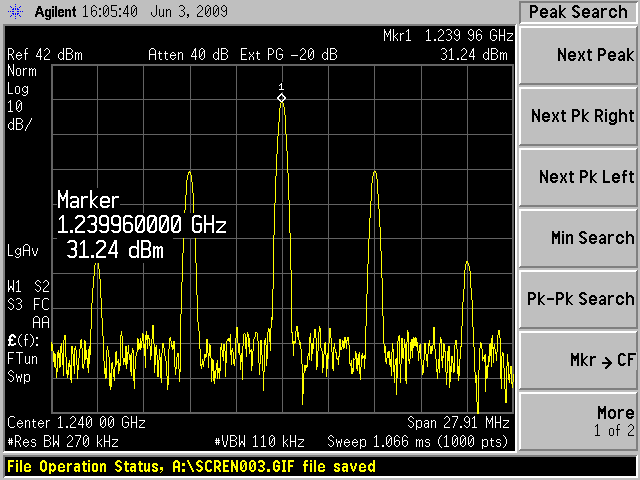Activate the Pk-Pk Search softkey
This screenshot has width=640, height=480.
[580, 299]
